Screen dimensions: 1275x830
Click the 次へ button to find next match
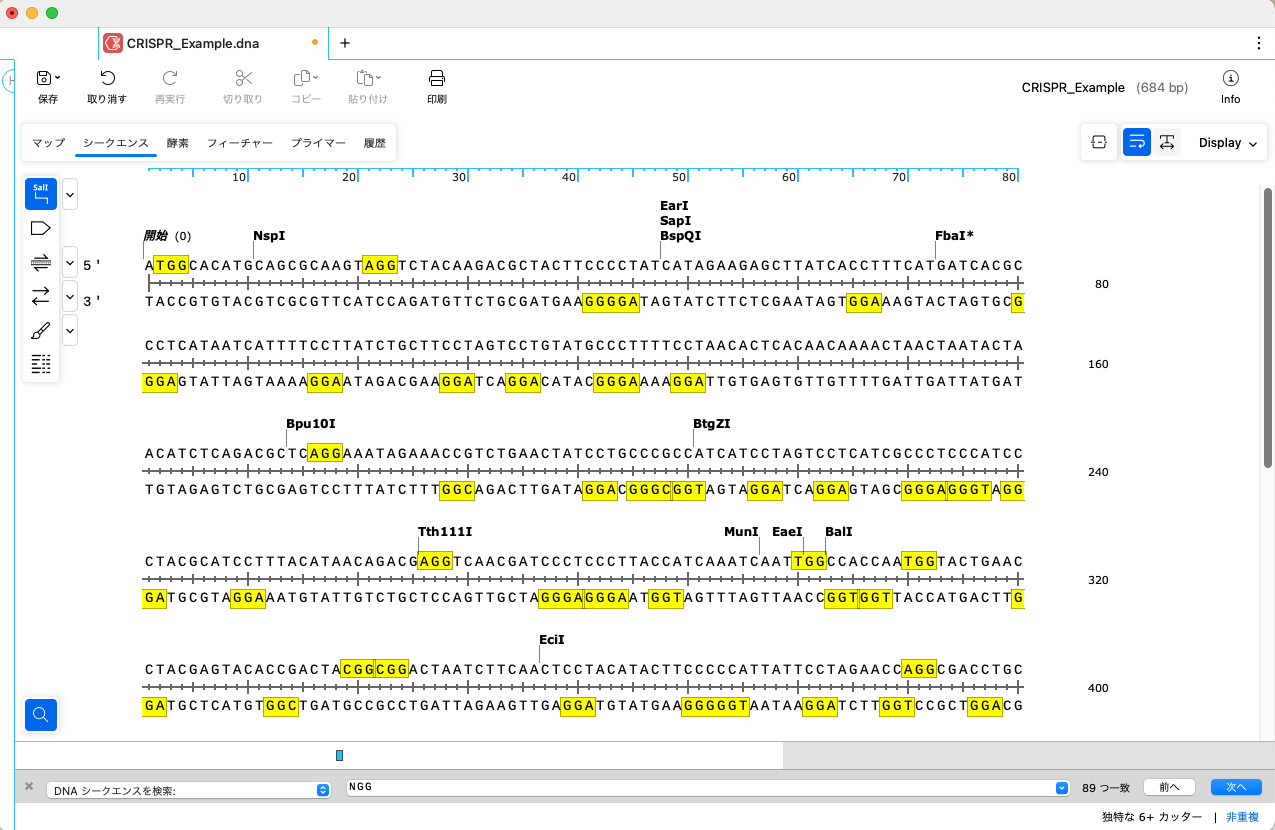click(x=1235, y=786)
